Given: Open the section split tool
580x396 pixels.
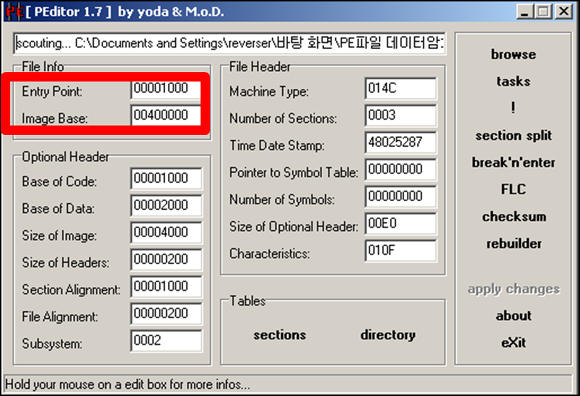Looking at the screenshot, I should (x=513, y=136).
